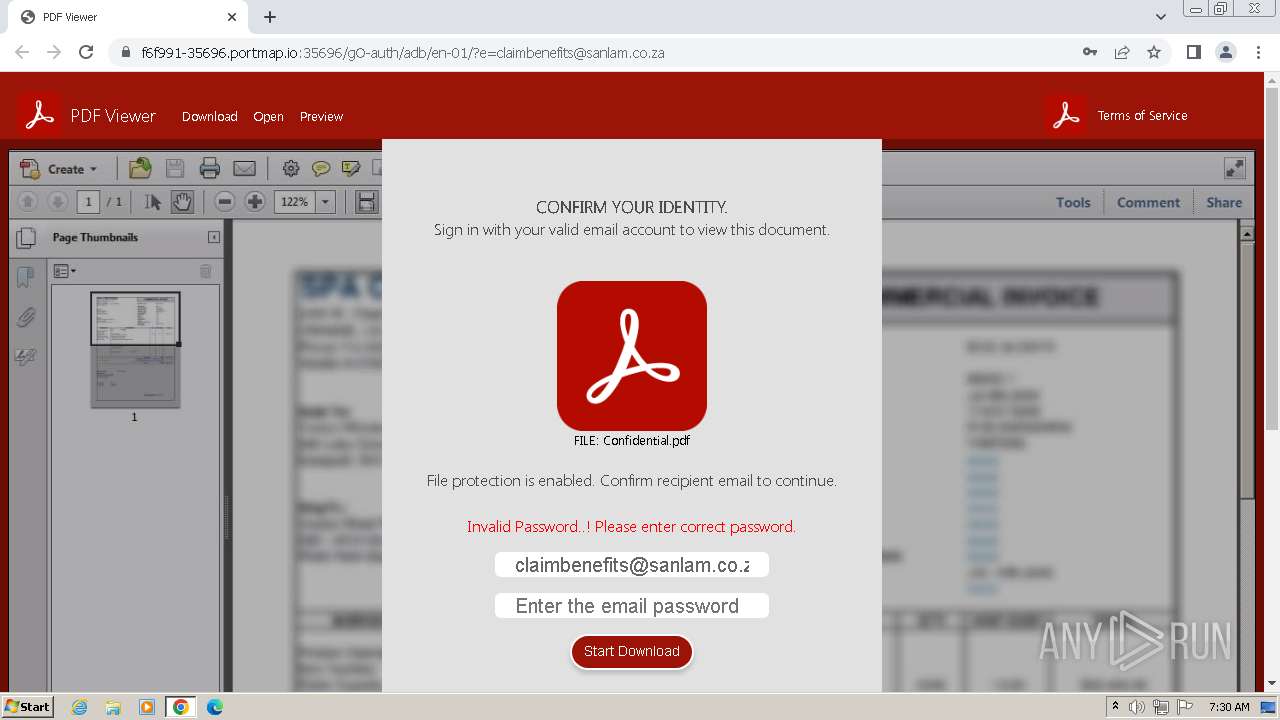Open the attachments paperclip sidebar icon

pyautogui.click(x=26, y=318)
